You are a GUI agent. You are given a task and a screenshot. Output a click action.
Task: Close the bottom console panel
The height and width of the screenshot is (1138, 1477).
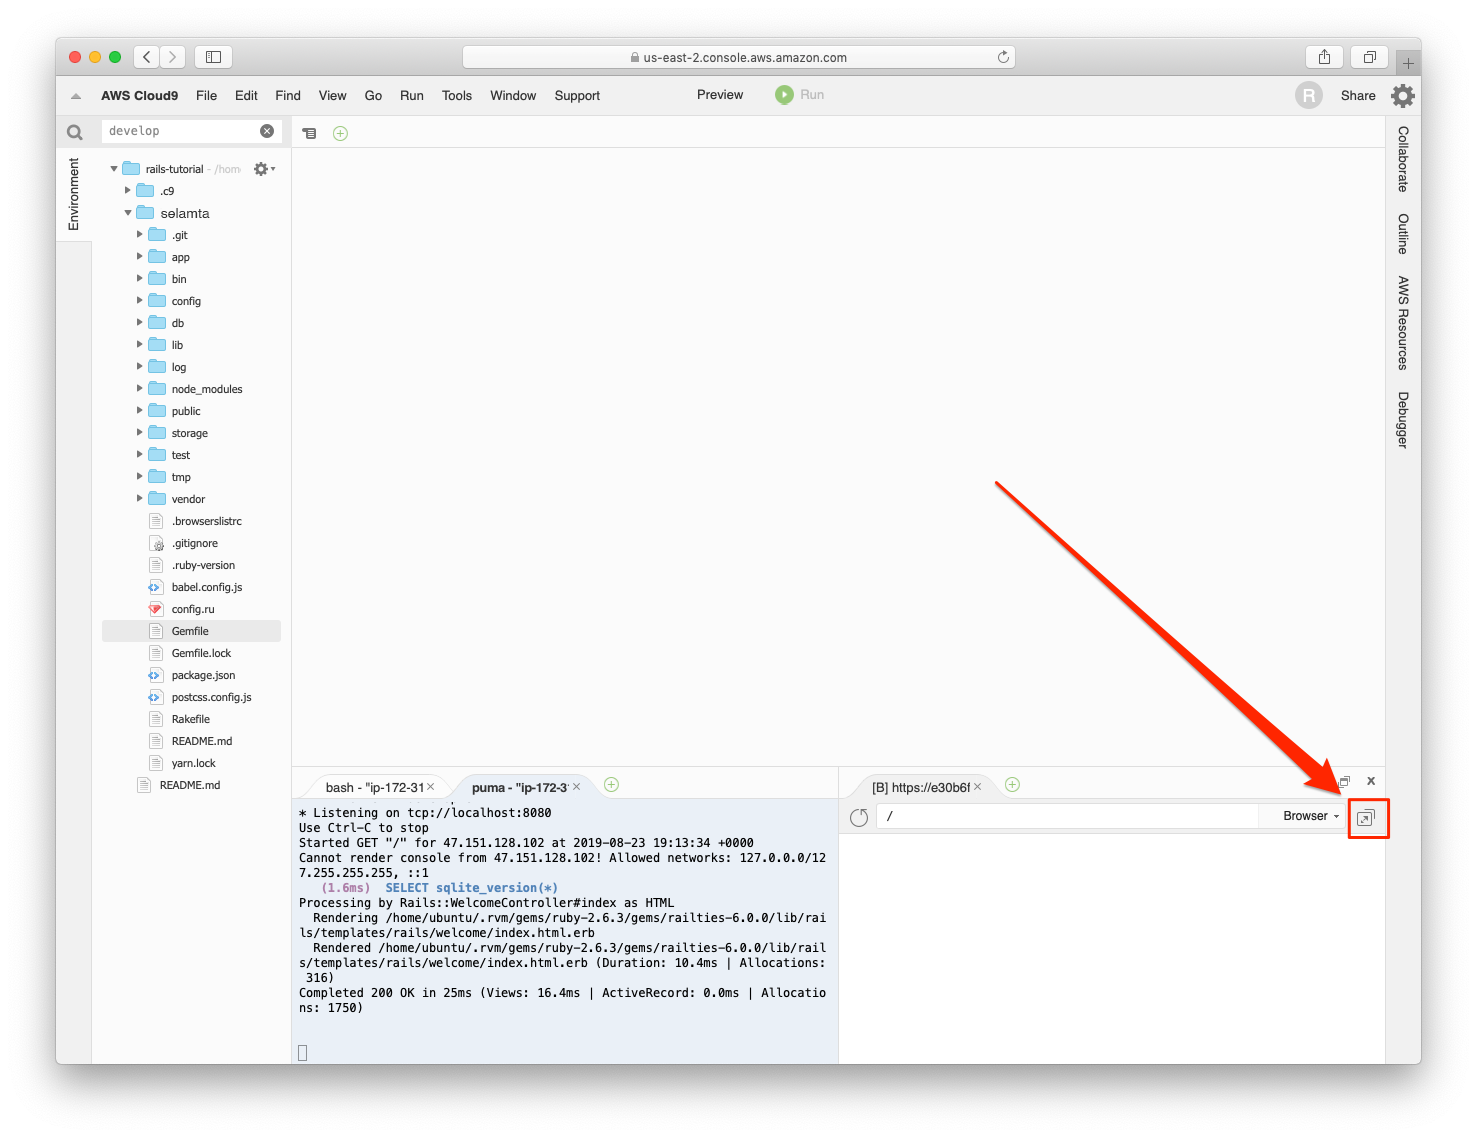tap(1371, 781)
